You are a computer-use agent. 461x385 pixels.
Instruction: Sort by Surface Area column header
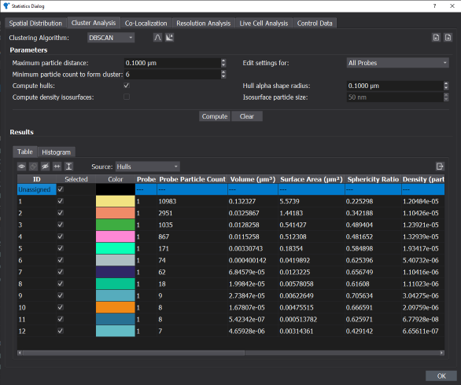311,179
